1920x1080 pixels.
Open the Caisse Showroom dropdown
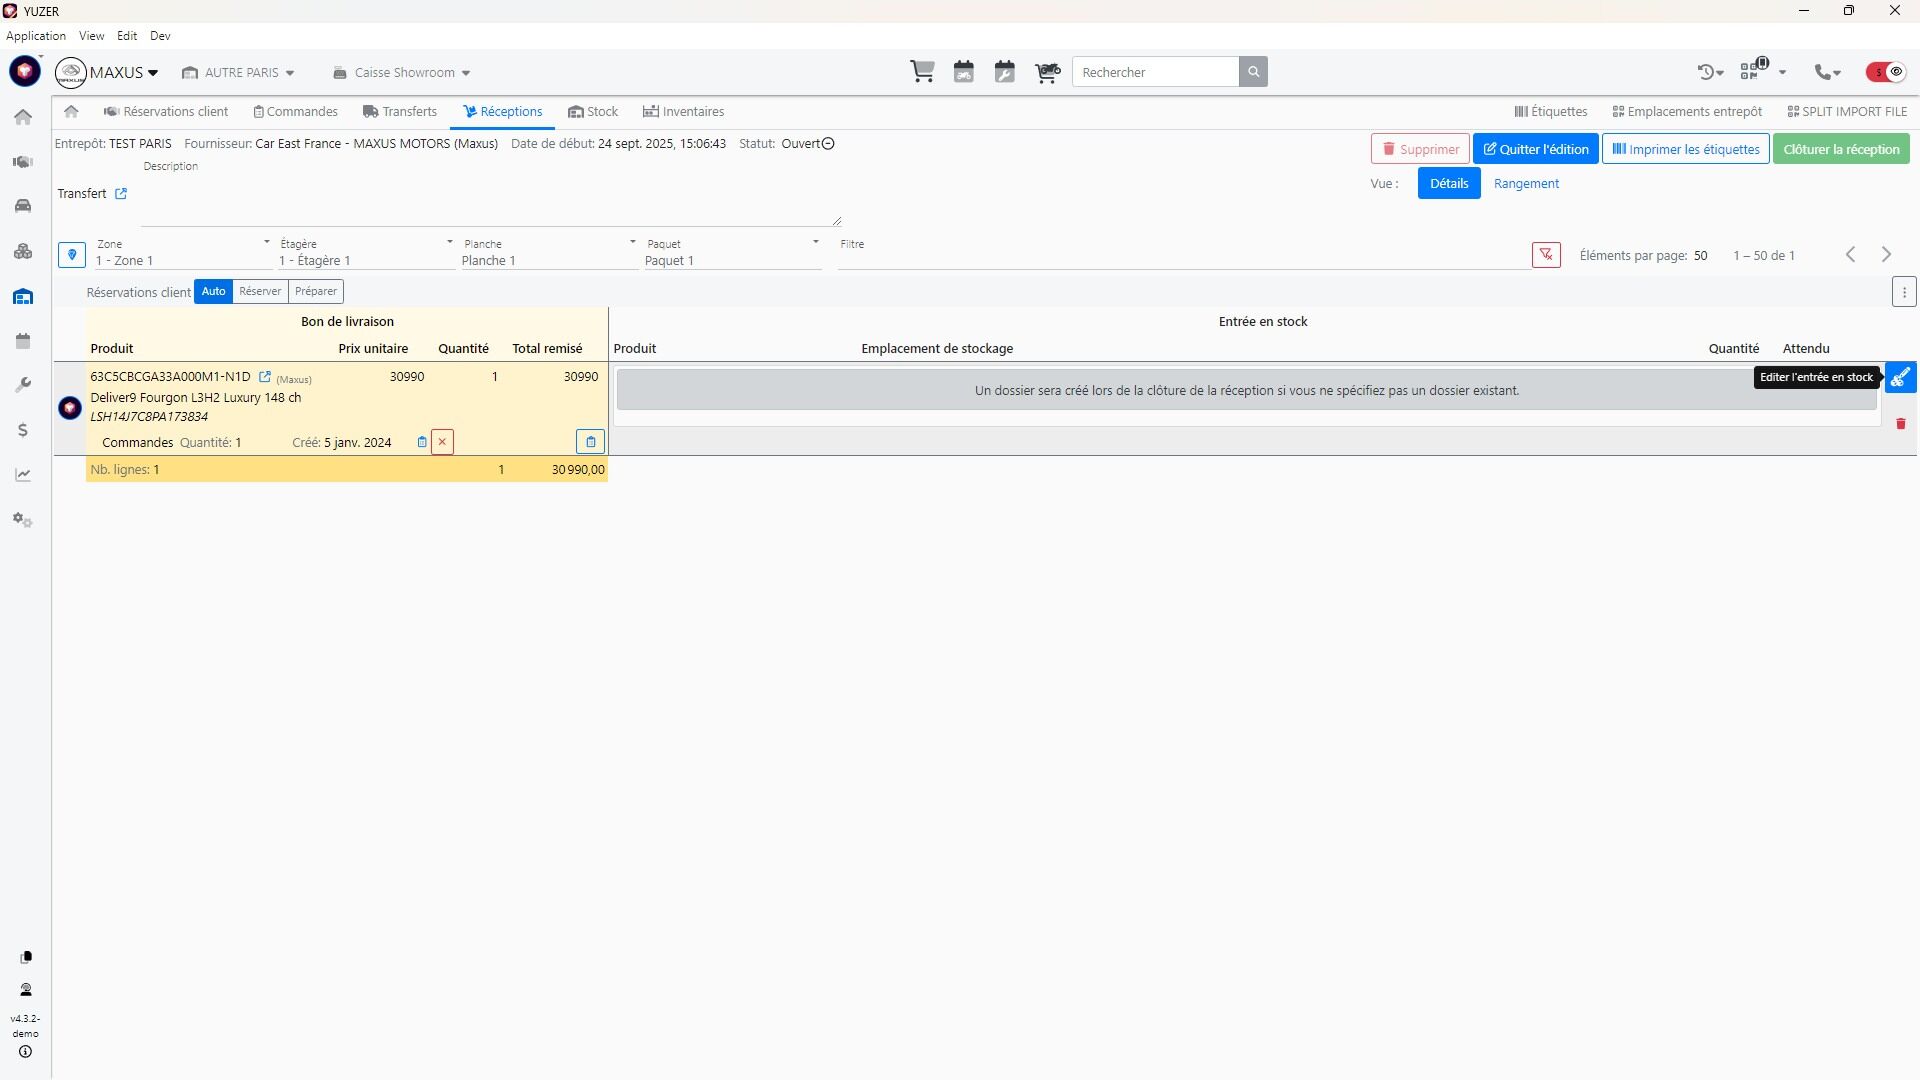click(x=402, y=73)
